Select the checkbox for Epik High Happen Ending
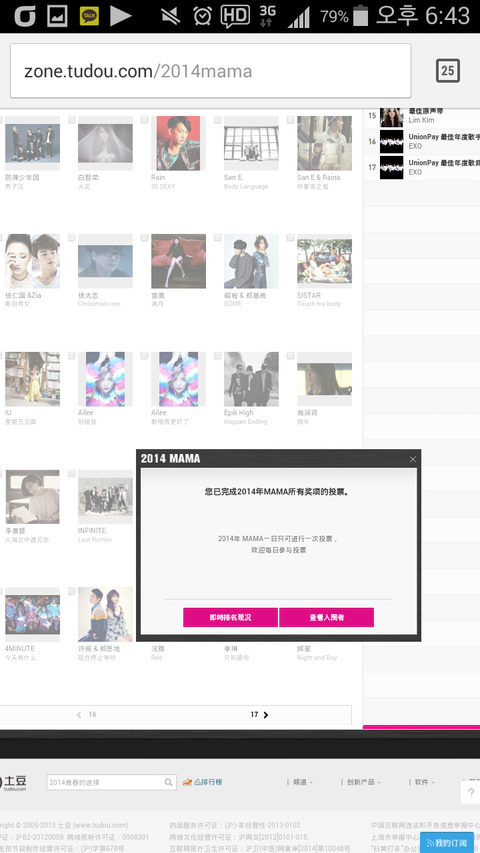Viewport: 480px width, 853px height. pyautogui.click(x=217, y=356)
